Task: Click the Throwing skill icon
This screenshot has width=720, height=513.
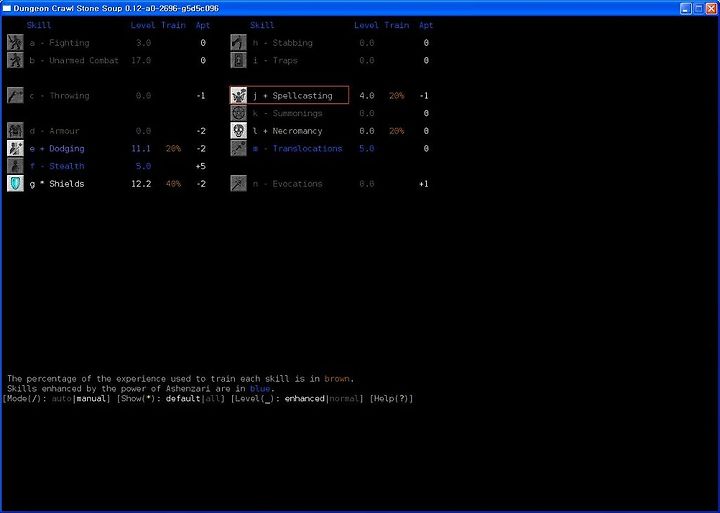Action: pos(15,96)
